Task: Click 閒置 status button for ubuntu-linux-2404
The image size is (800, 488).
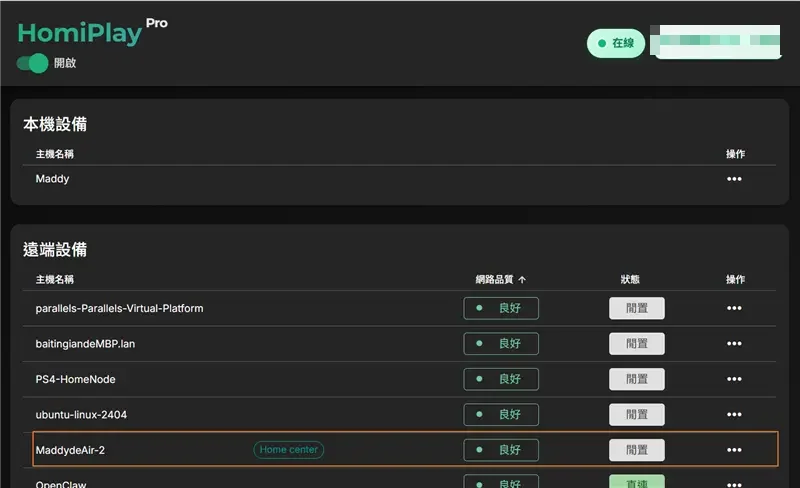Action: point(637,414)
